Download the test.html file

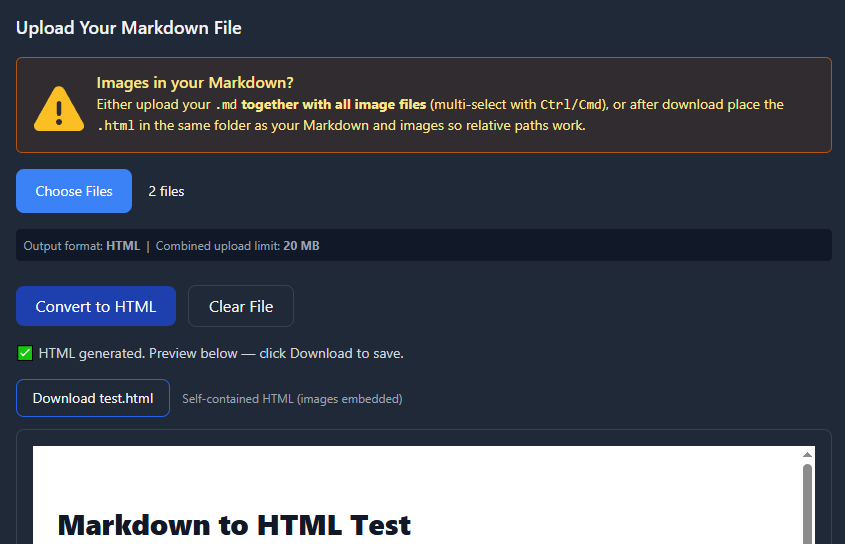[93, 398]
